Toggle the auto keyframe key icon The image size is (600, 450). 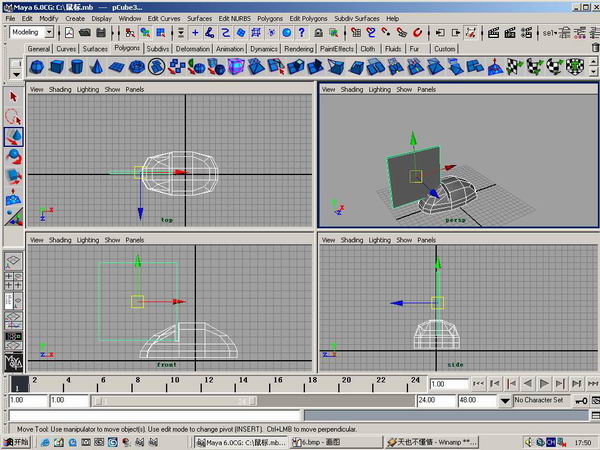click(x=581, y=401)
